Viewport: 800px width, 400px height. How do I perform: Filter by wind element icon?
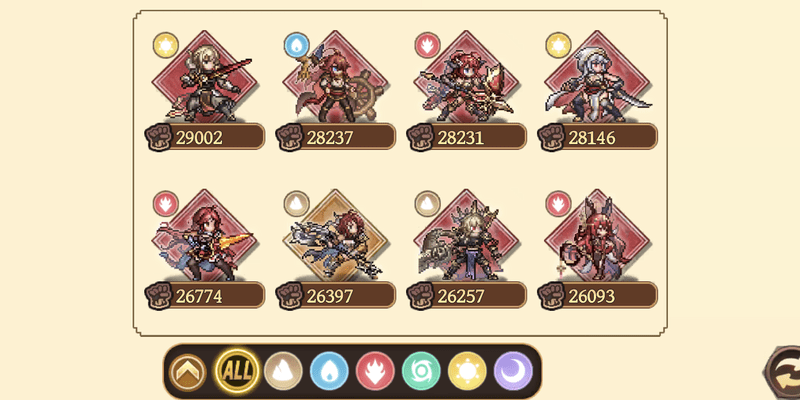tap(421, 371)
